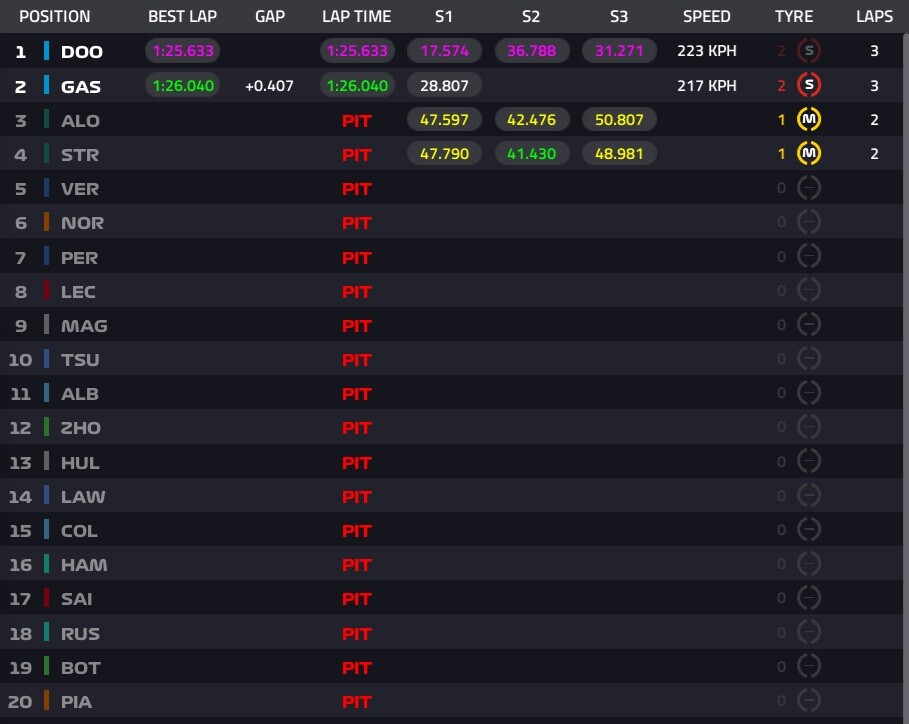Click the medium tyre icon for STR
This screenshot has width=909, height=724.
[x=809, y=154]
